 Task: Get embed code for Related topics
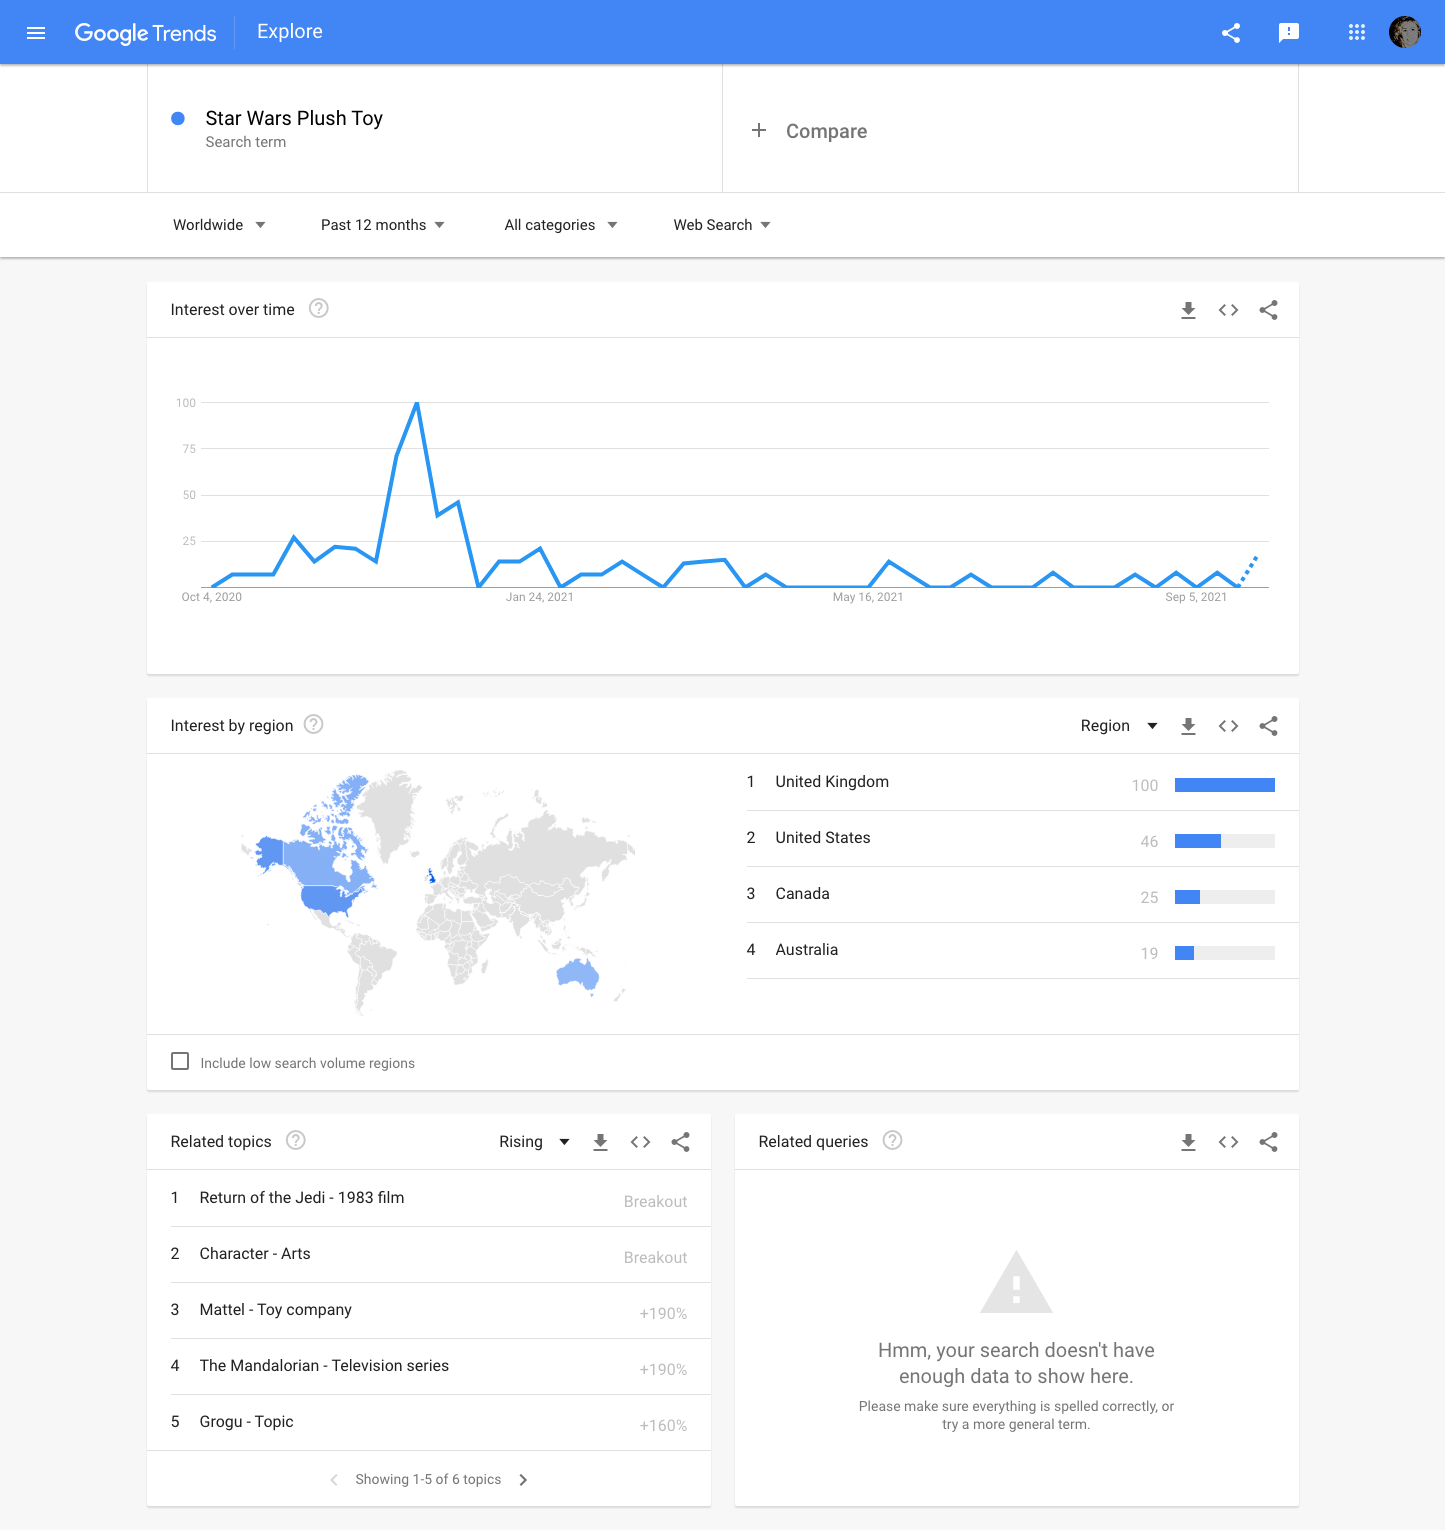640,1142
